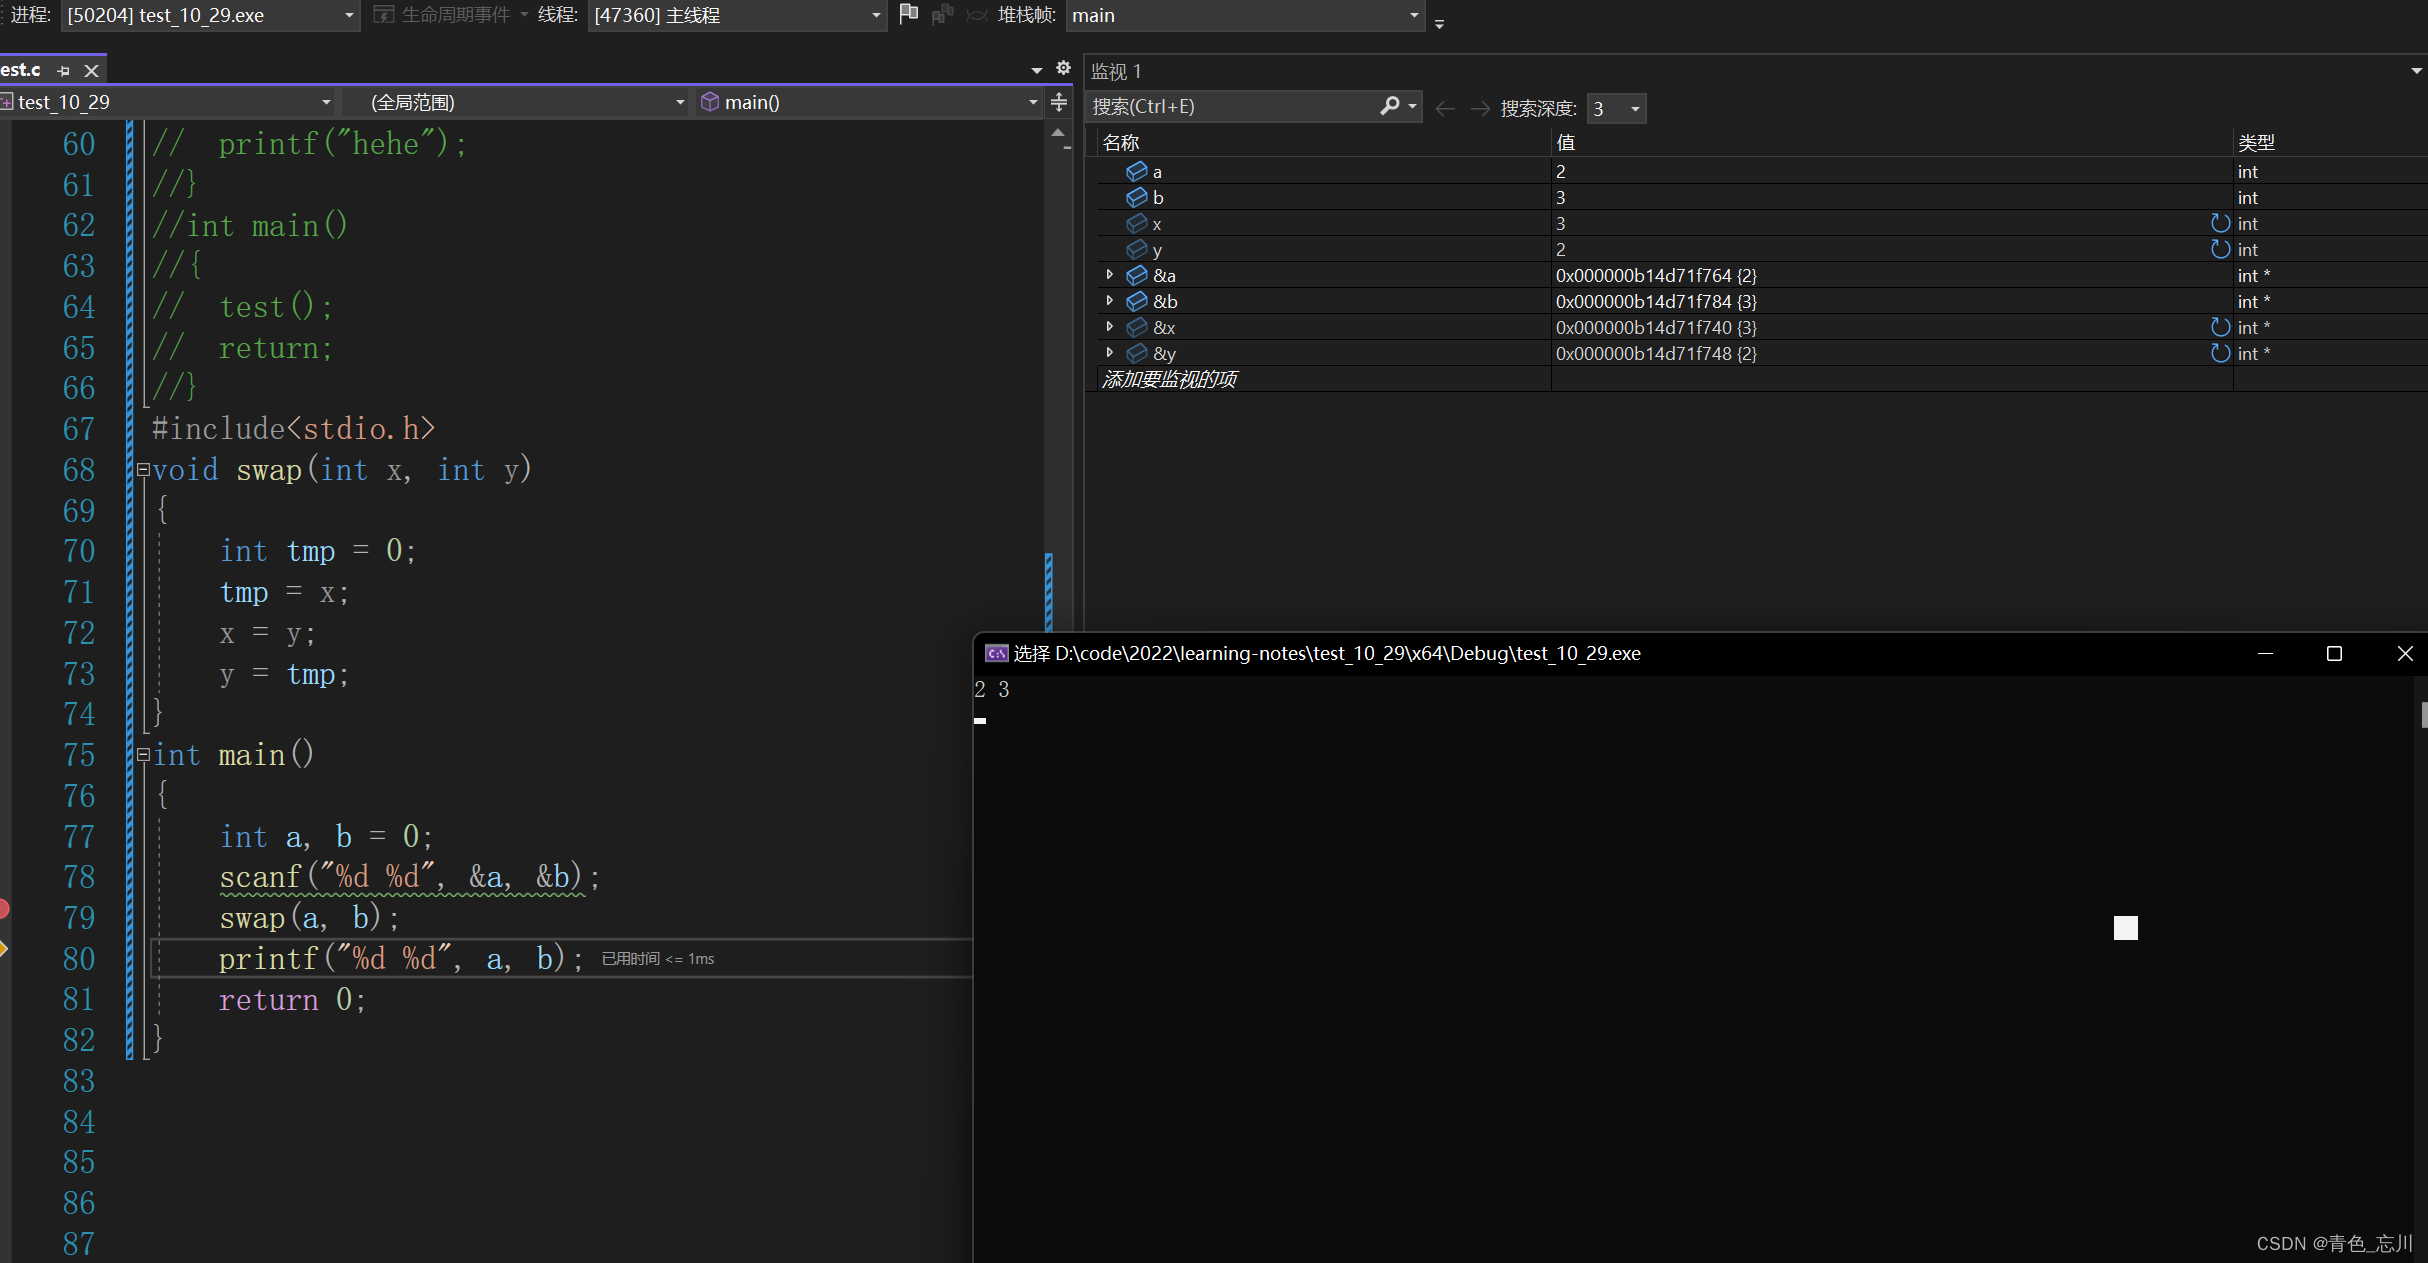The height and width of the screenshot is (1263, 2428).
Task: Click the refresh icon for variable x
Action: coord(2220,223)
